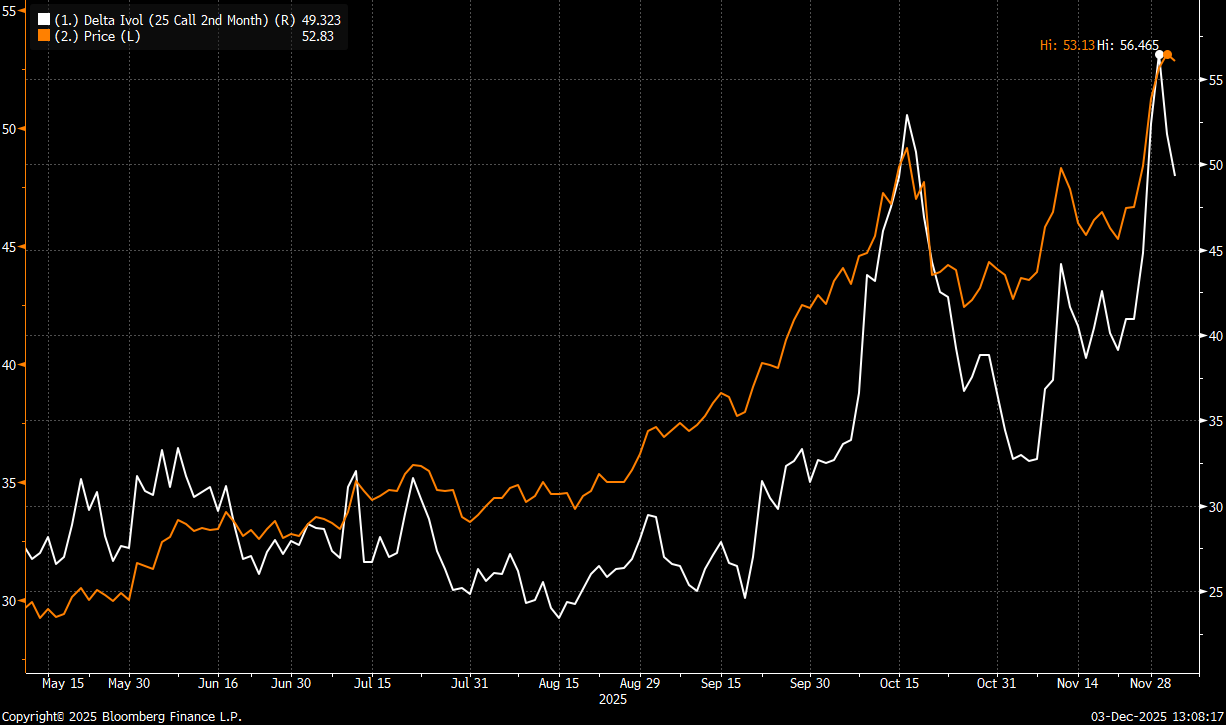Click the 'Oct 15' date axis label

(x=899, y=684)
